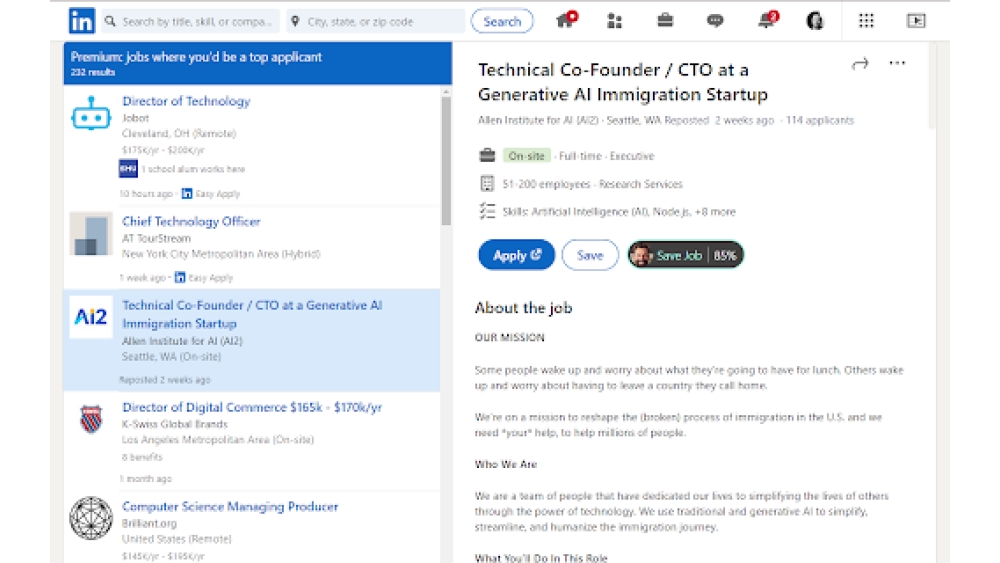Open the Learning video icon

click(x=916, y=21)
